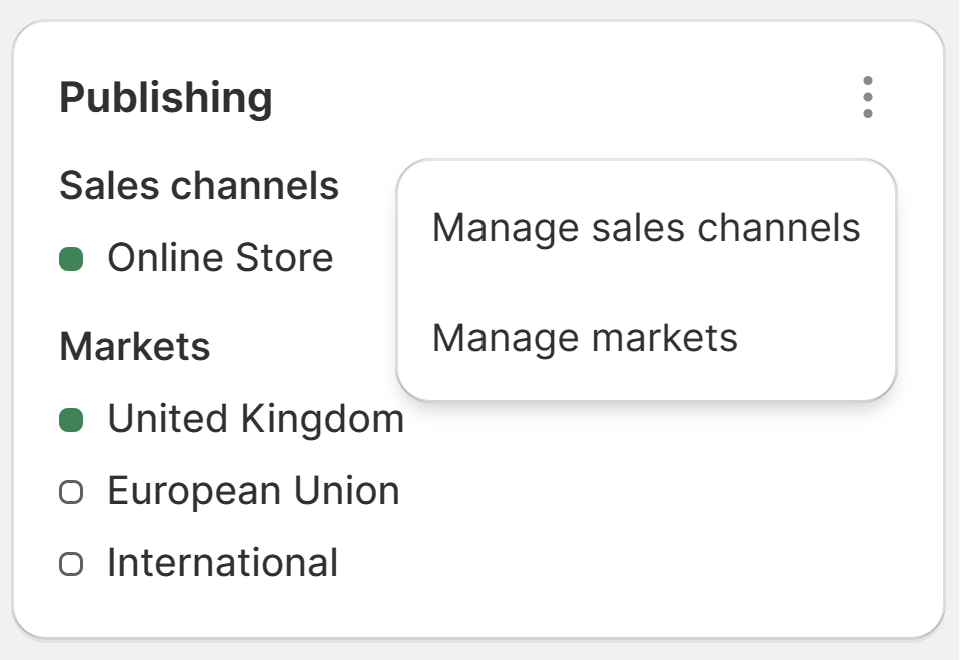
Task: Click the green indicator next to United Kingdom
Action: [74, 419]
